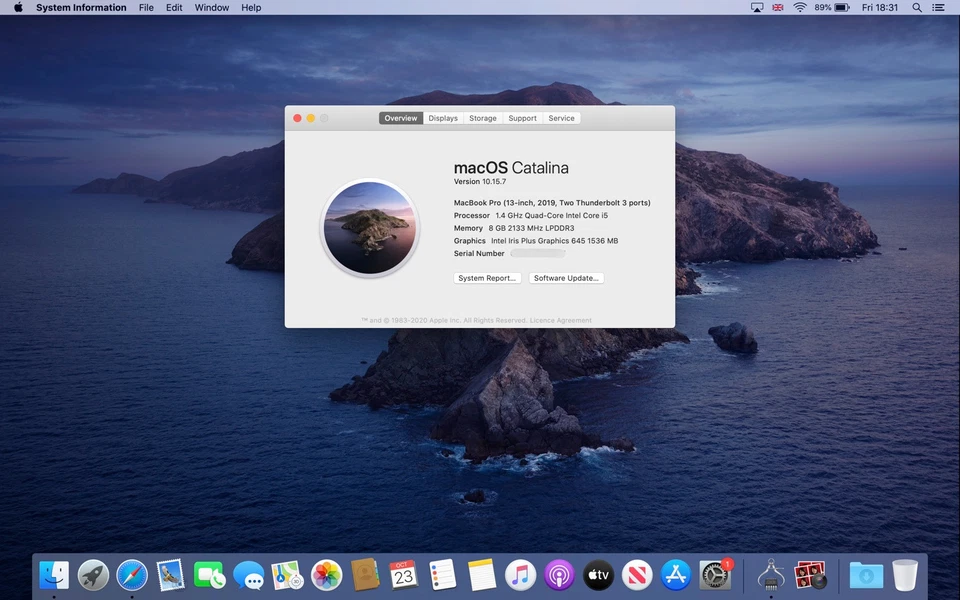Open the Apple menu
The width and height of the screenshot is (960, 600).
pos(18,7)
